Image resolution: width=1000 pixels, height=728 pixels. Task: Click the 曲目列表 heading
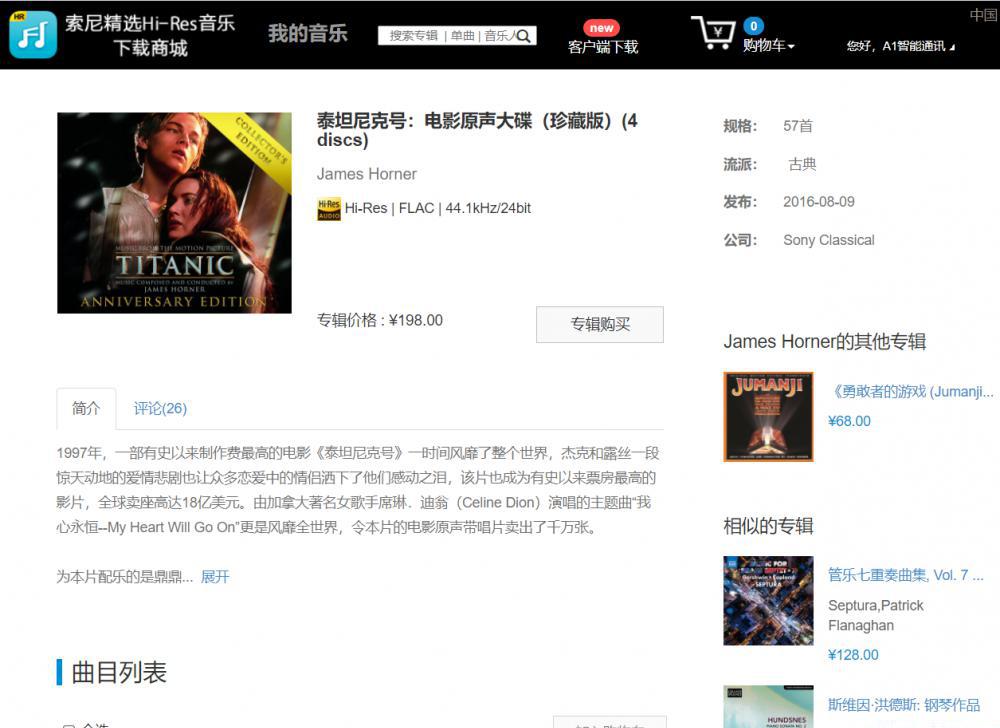click(x=119, y=673)
